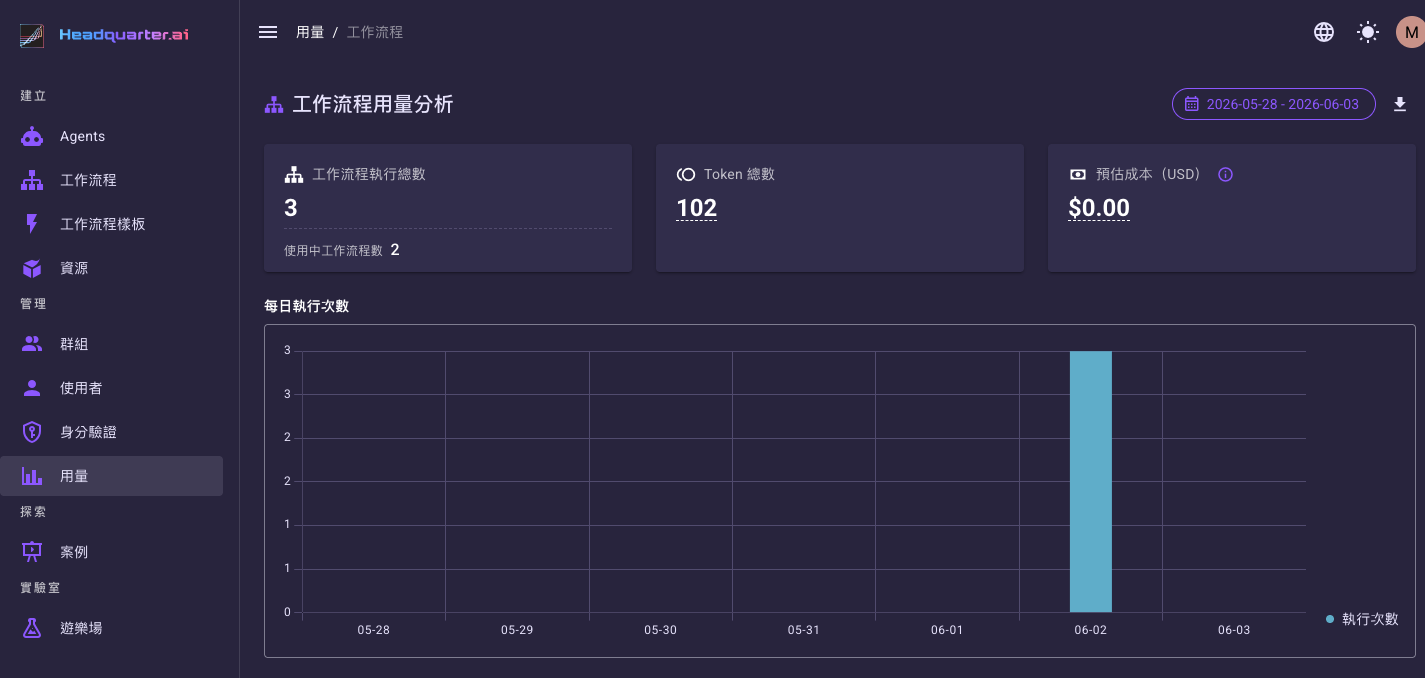
Task: Open 使用者 management page
Action: pyautogui.click(x=111, y=388)
